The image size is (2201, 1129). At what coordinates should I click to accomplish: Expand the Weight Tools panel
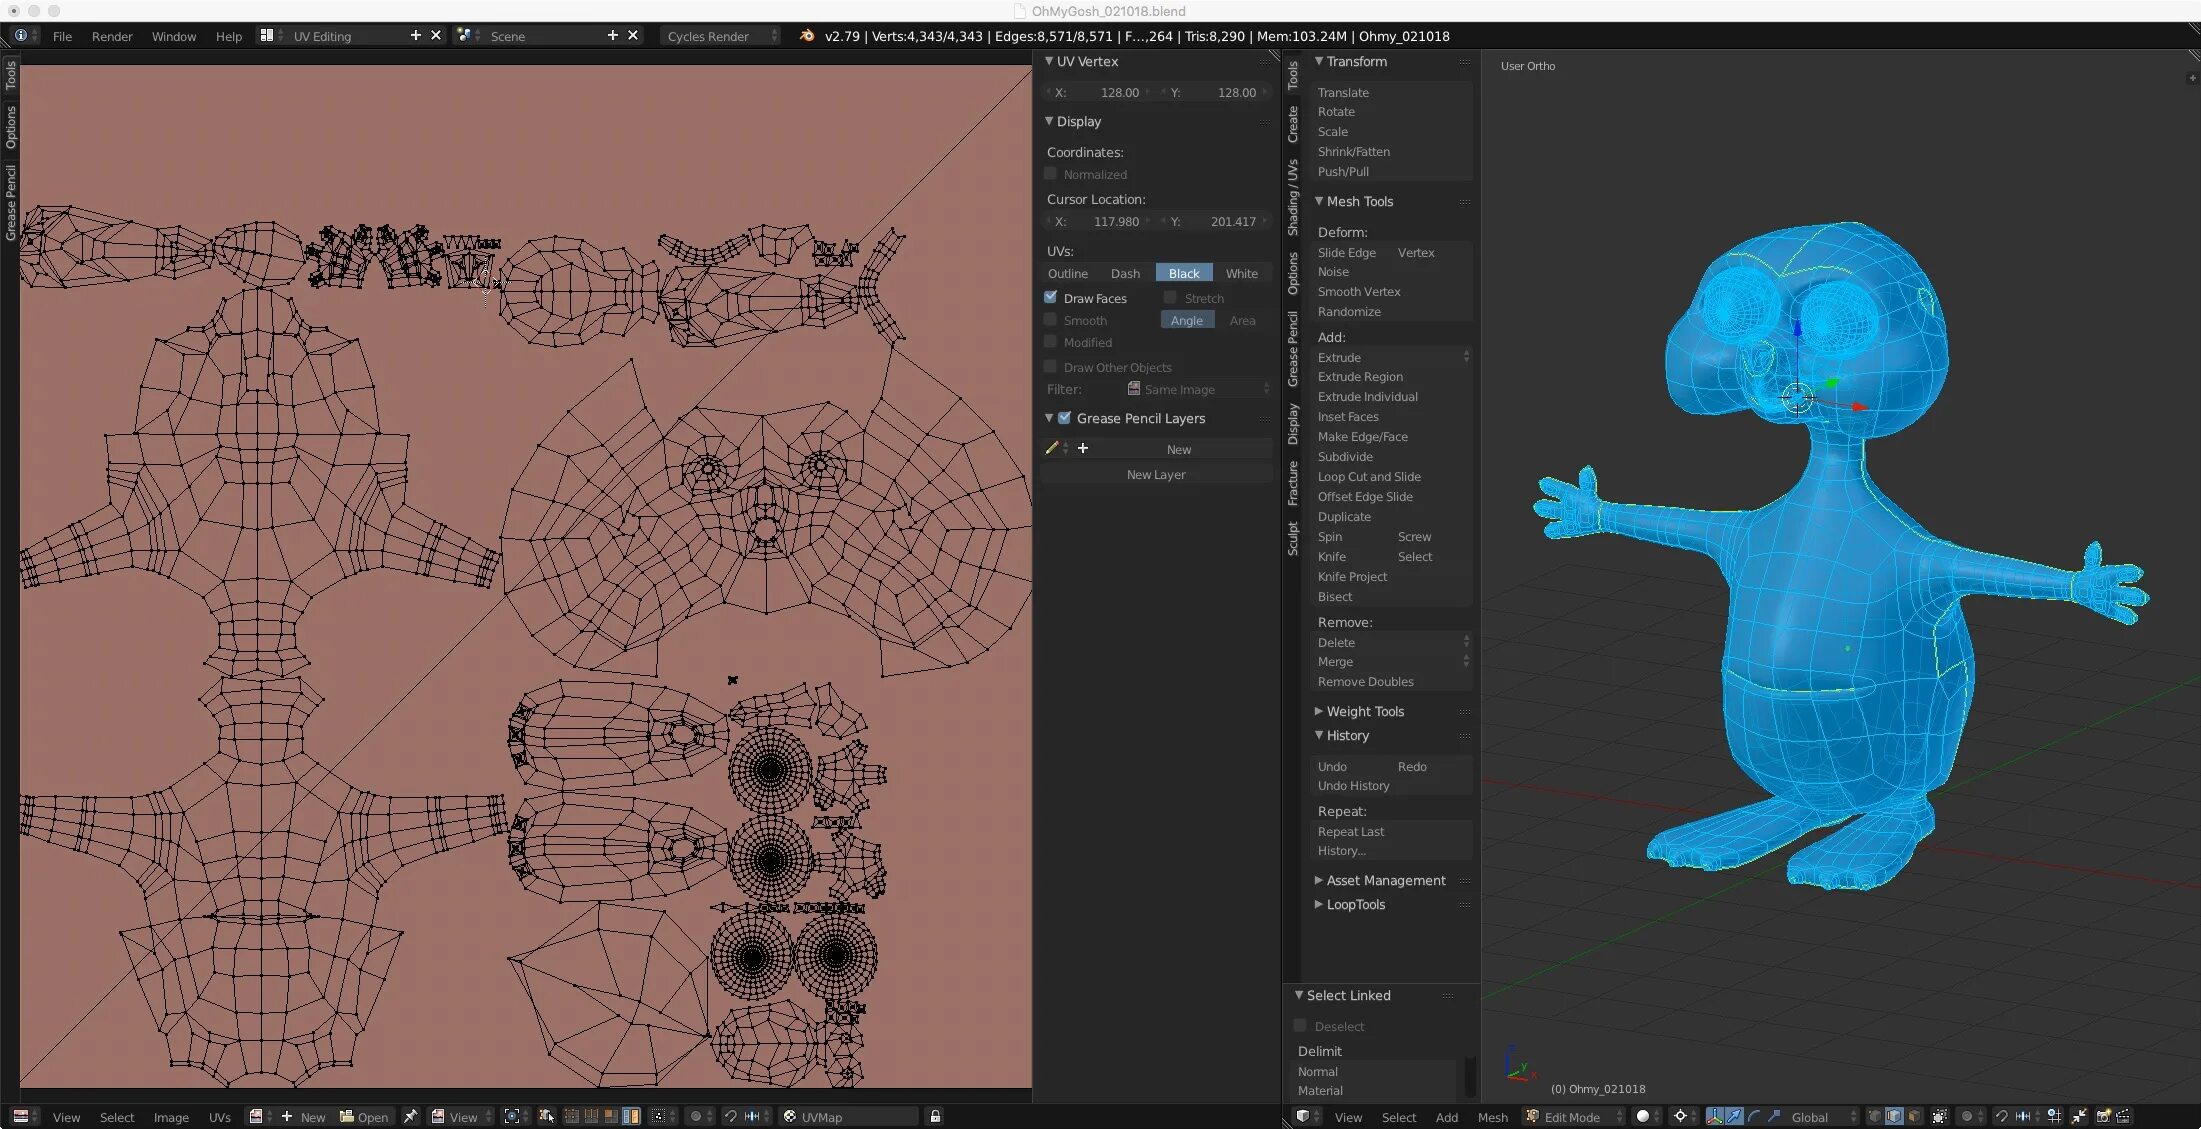click(1365, 711)
